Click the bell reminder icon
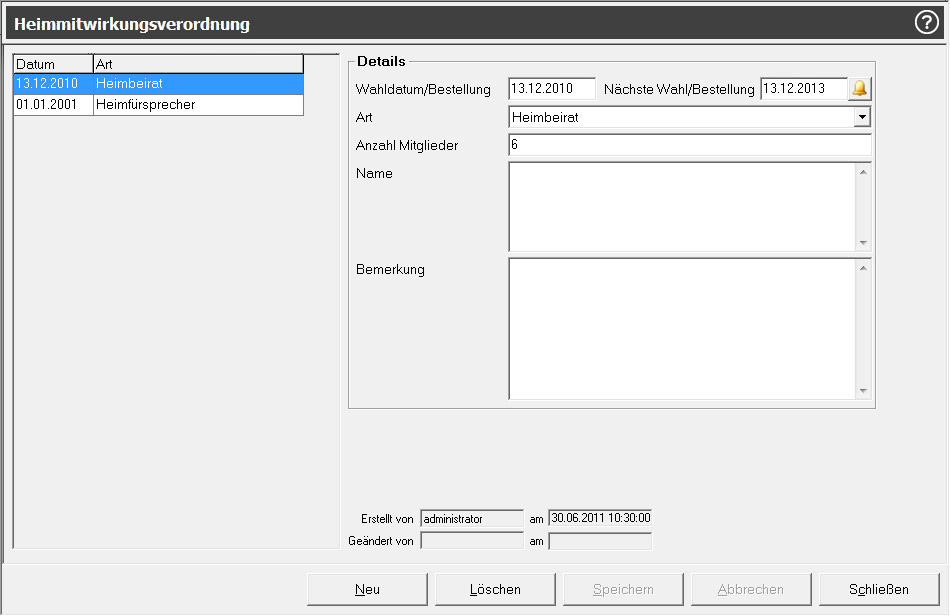950x616 pixels. 859,89
